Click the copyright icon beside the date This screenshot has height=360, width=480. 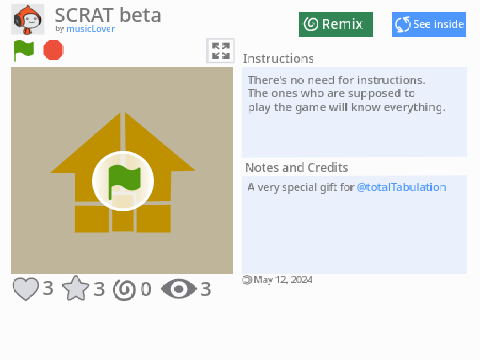[x=247, y=280]
